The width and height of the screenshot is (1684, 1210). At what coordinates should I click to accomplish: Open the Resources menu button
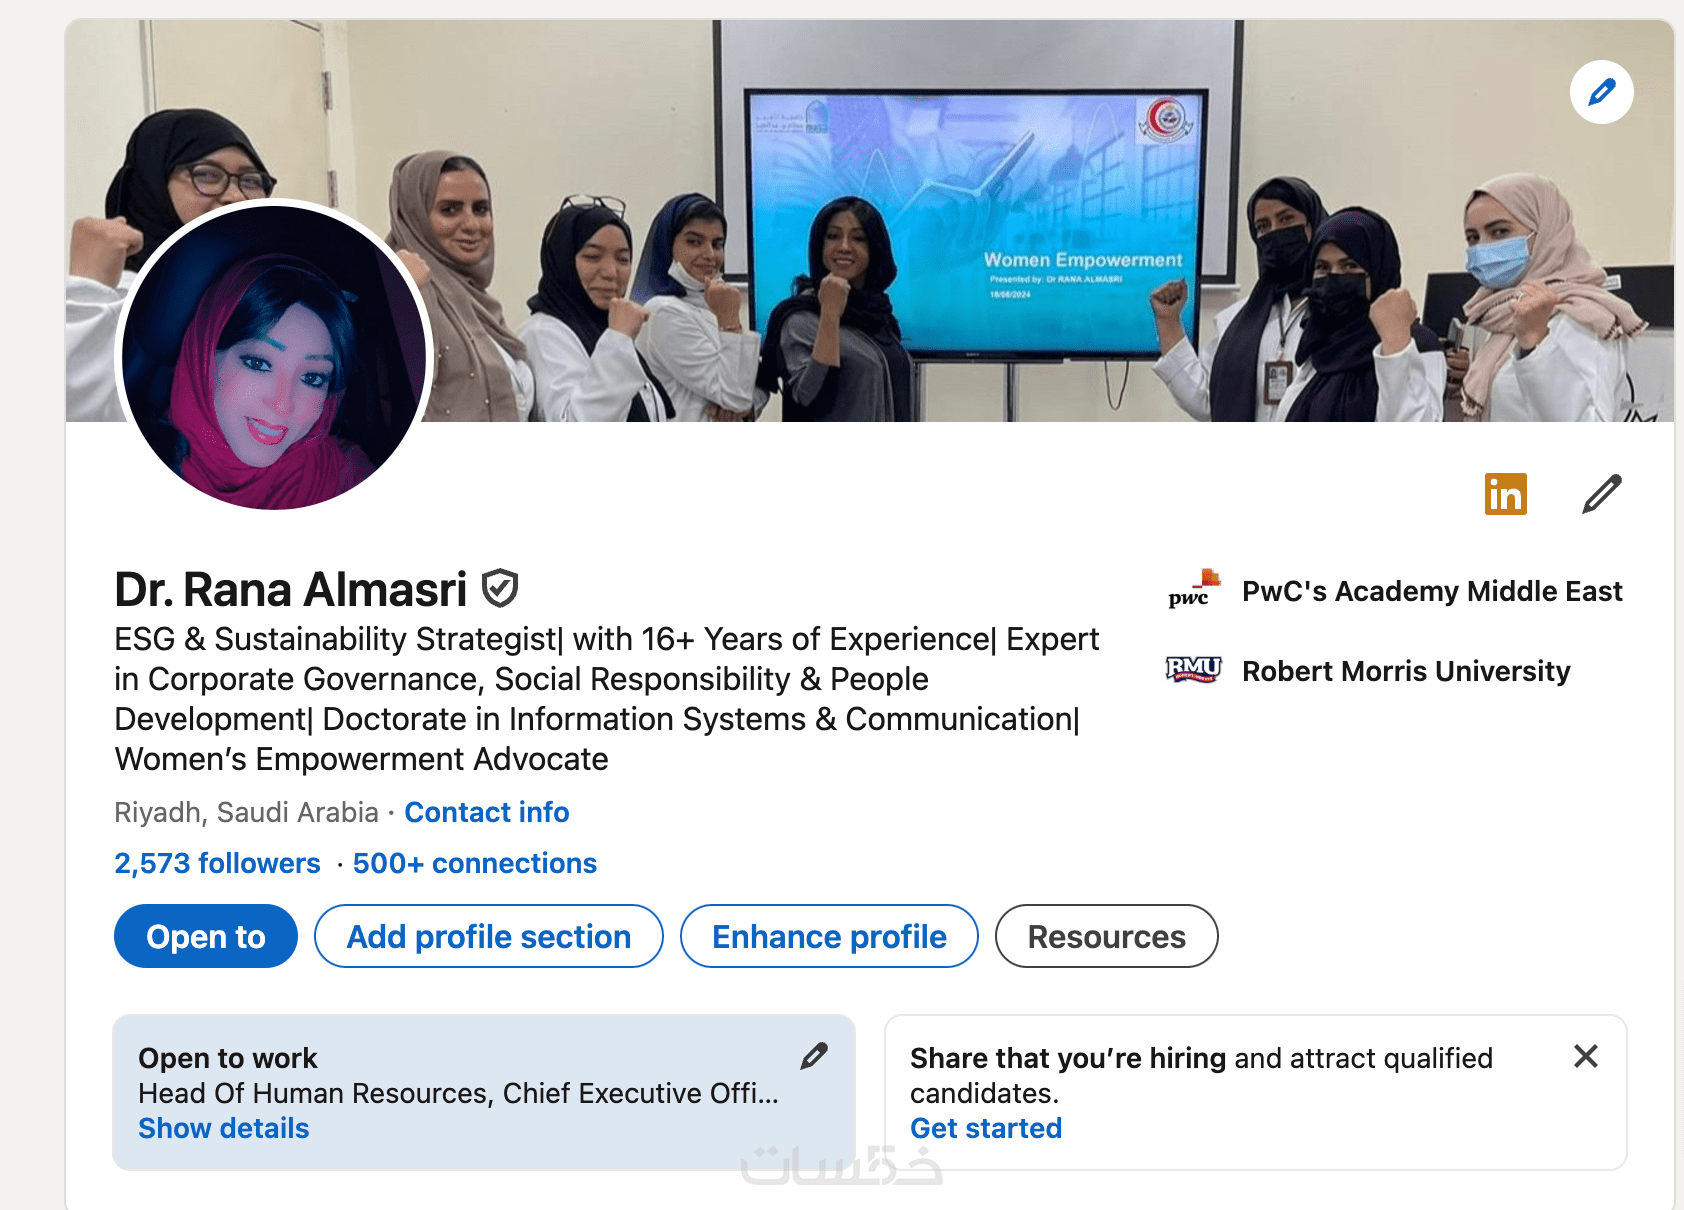[x=1107, y=936]
